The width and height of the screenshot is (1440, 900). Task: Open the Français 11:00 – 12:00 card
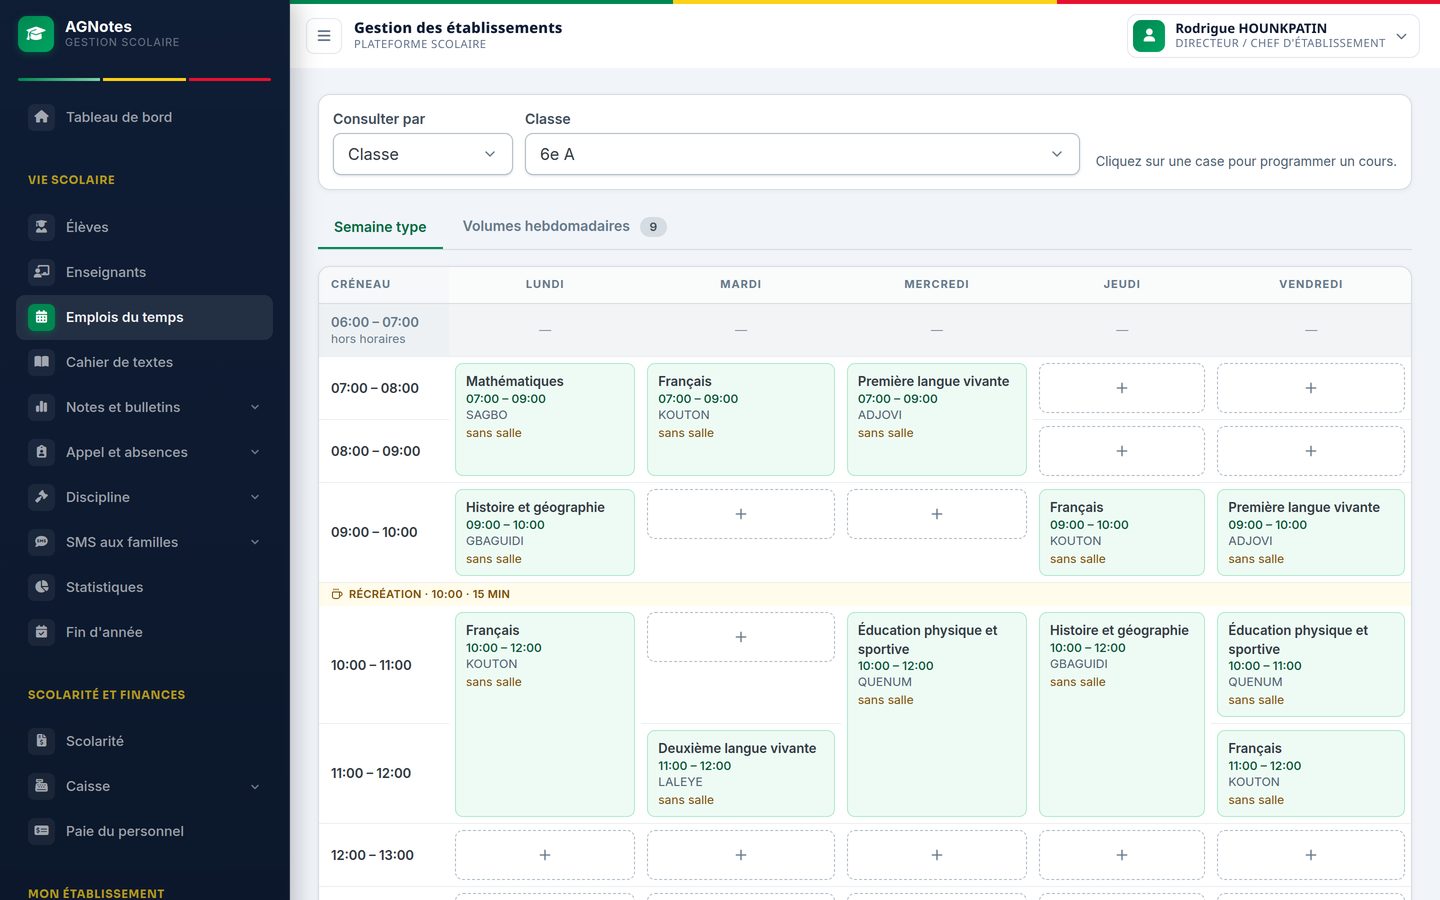[x=1311, y=774]
